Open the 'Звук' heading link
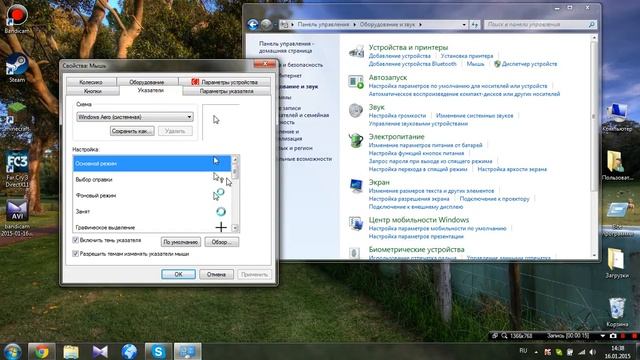This screenshot has width=640, height=360. tap(376, 107)
